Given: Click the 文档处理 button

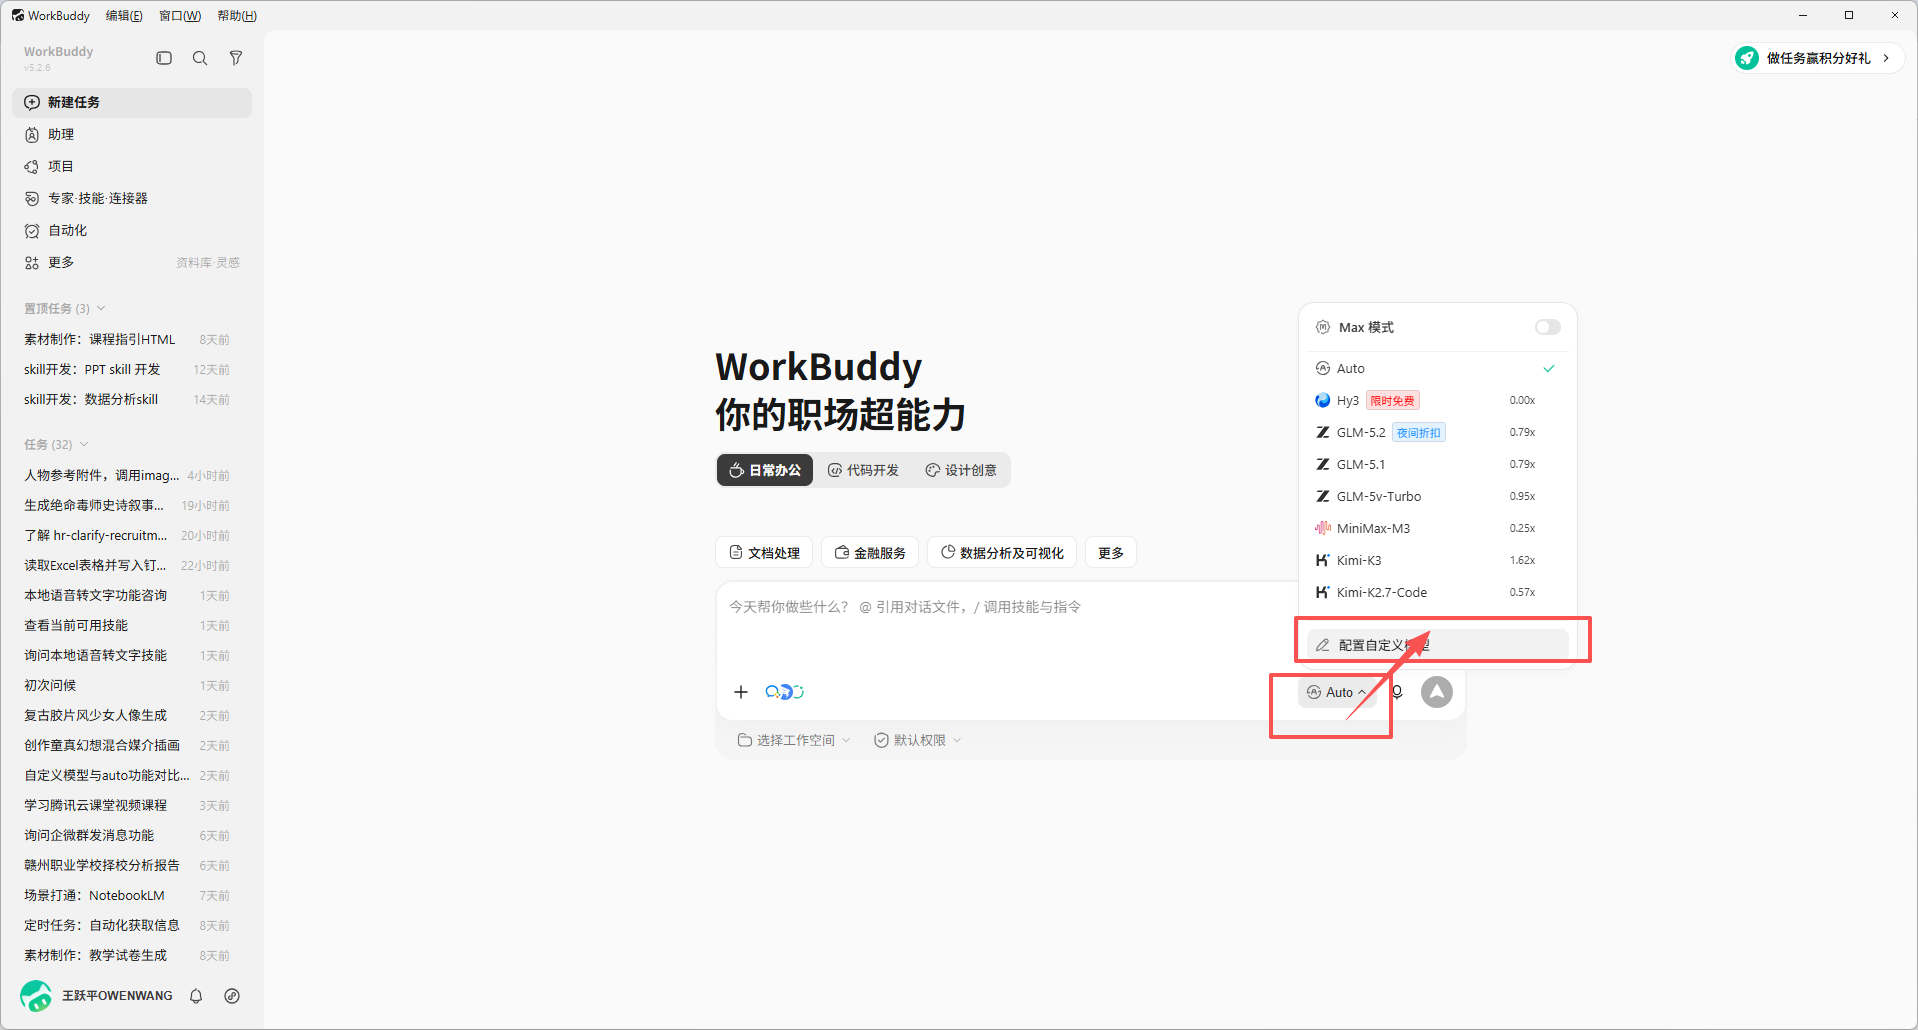Looking at the screenshot, I should (x=764, y=553).
